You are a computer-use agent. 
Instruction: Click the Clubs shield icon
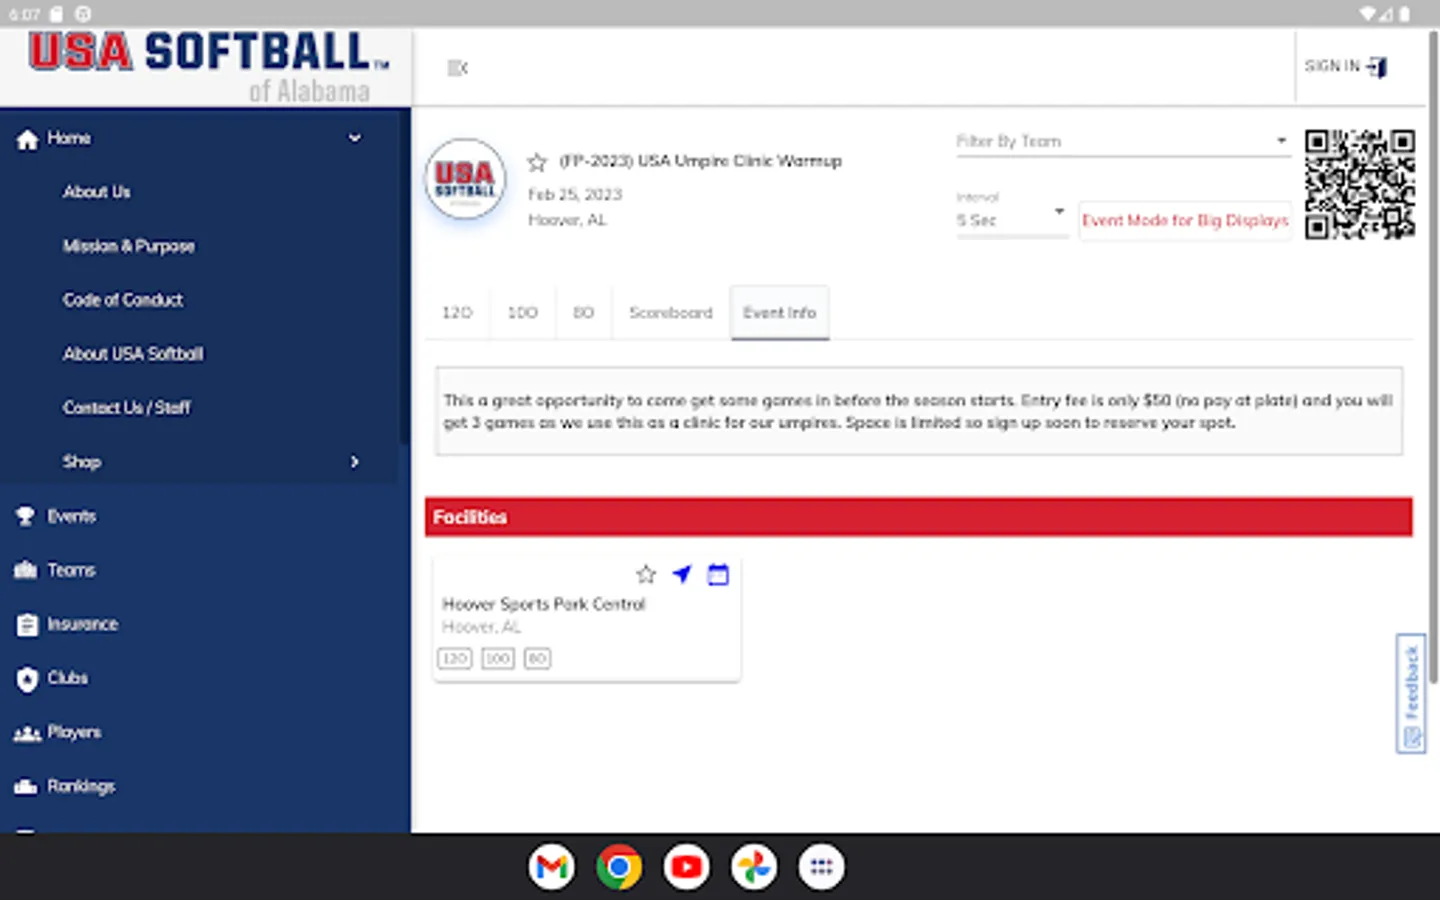pos(27,679)
